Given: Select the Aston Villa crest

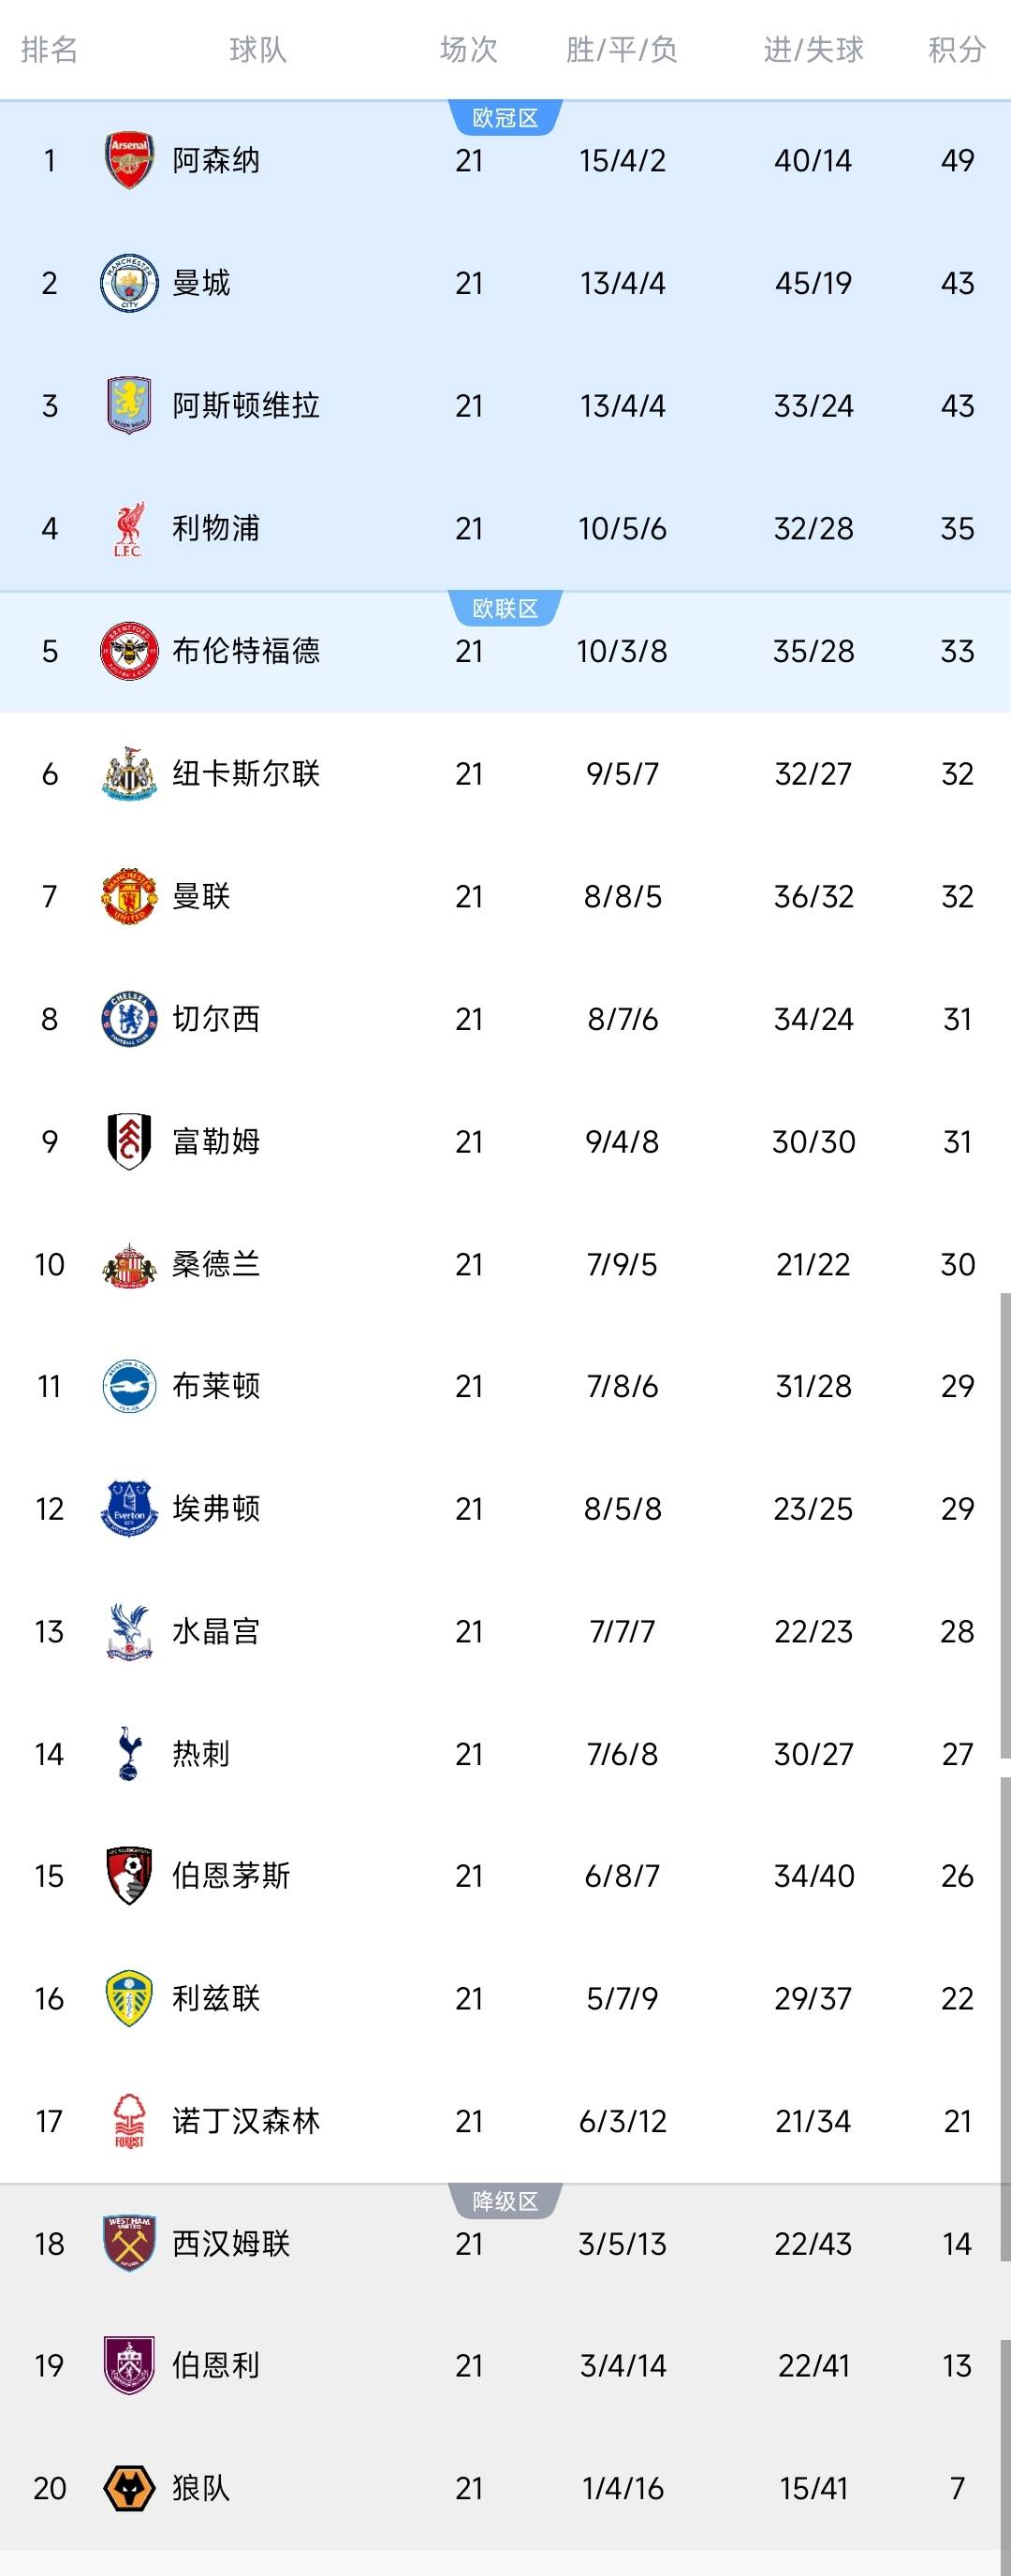Looking at the screenshot, I should click(x=129, y=405).
